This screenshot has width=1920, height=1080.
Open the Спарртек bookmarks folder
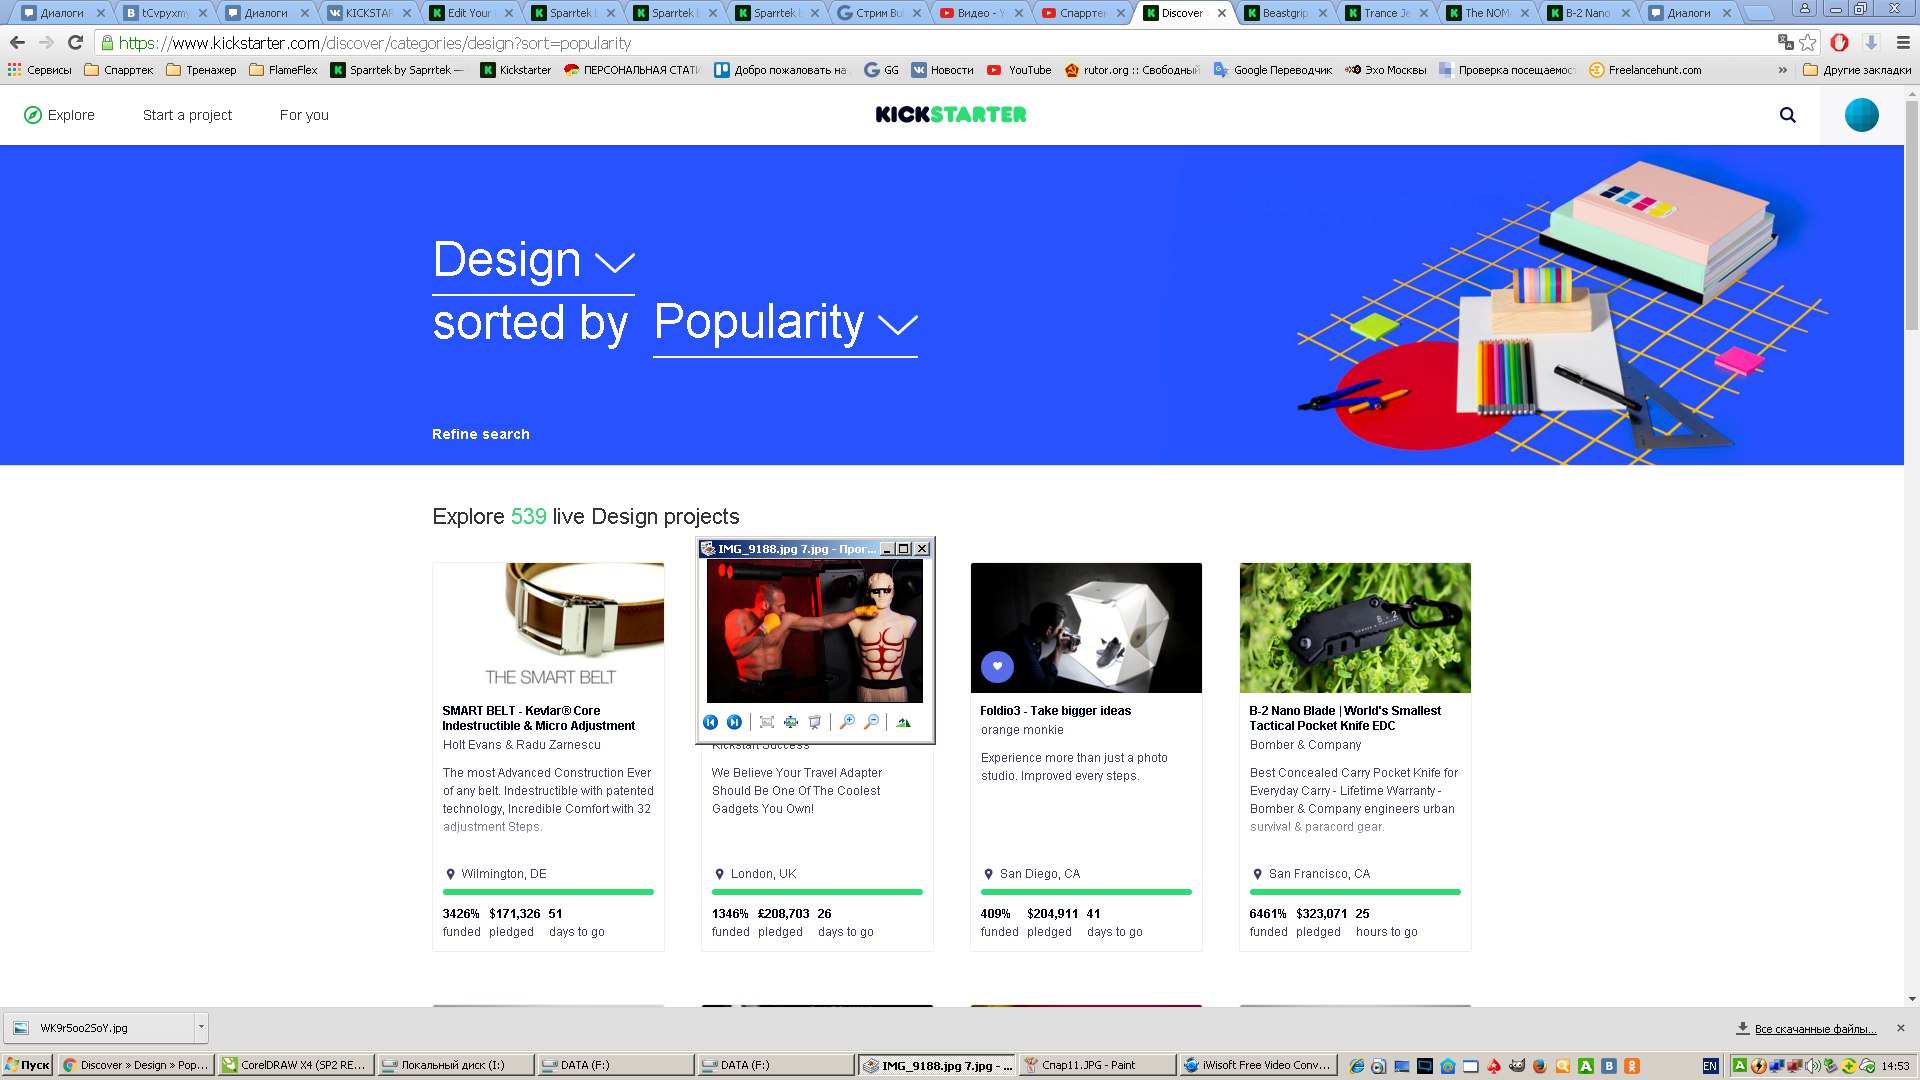119,70
